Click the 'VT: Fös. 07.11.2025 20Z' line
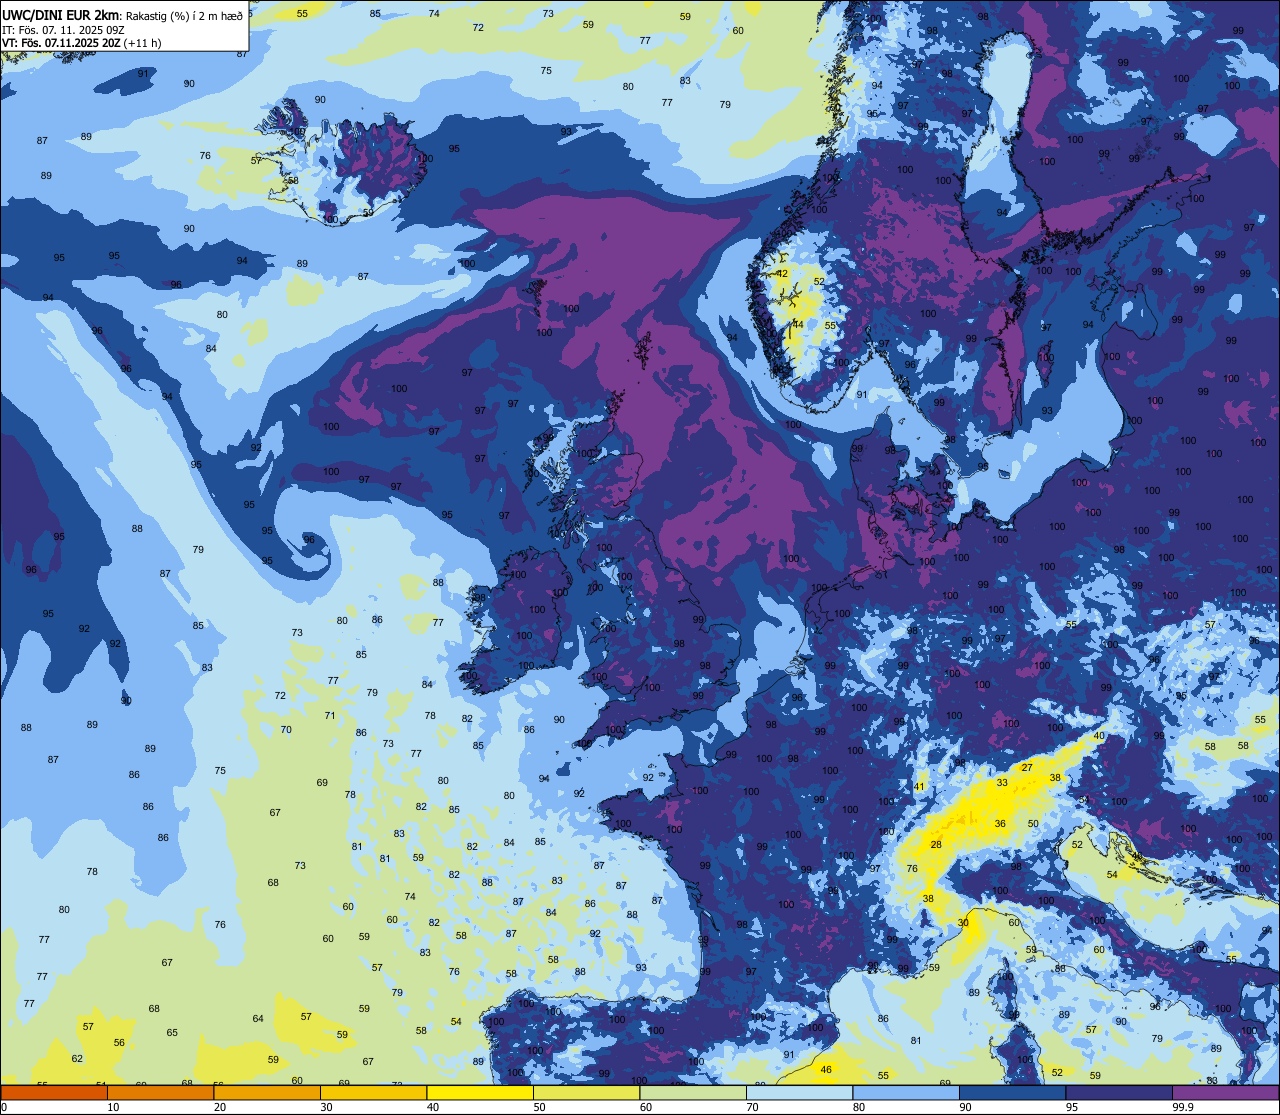The width and height of the screenshot is (1280, 1115). [59, 43]
